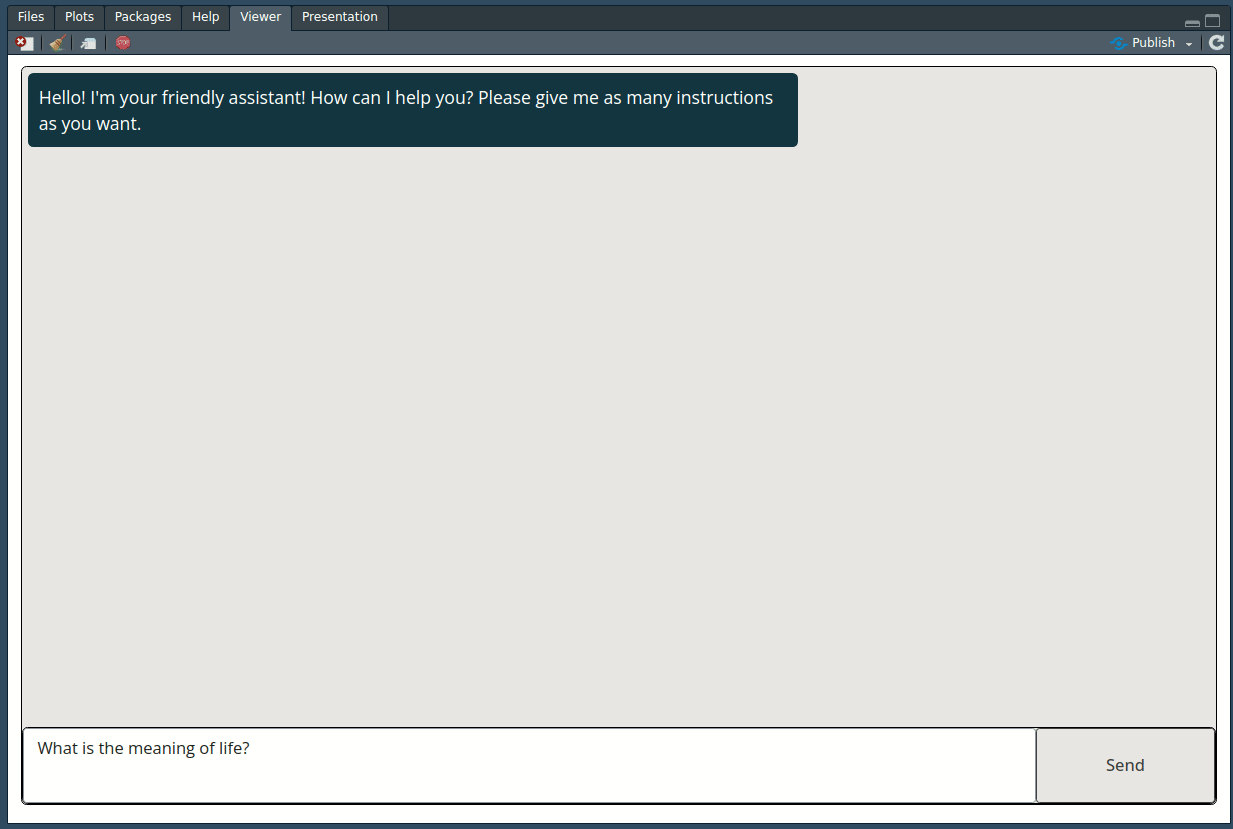Minimize the viewer pane
The height and width of the screenshot is (829, 1233).
(x=1192, y=22)
